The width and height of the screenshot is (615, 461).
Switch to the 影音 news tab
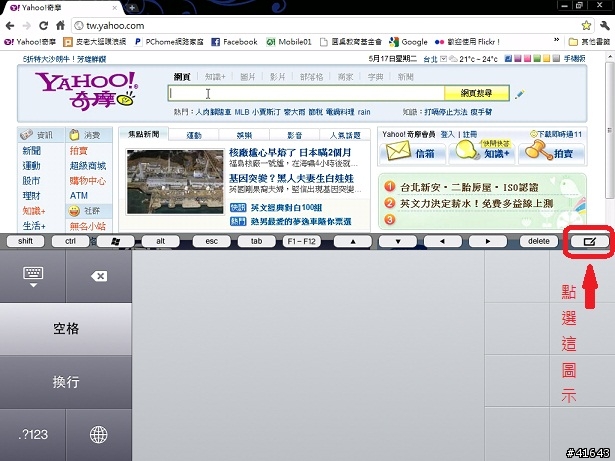pos(295,135)
